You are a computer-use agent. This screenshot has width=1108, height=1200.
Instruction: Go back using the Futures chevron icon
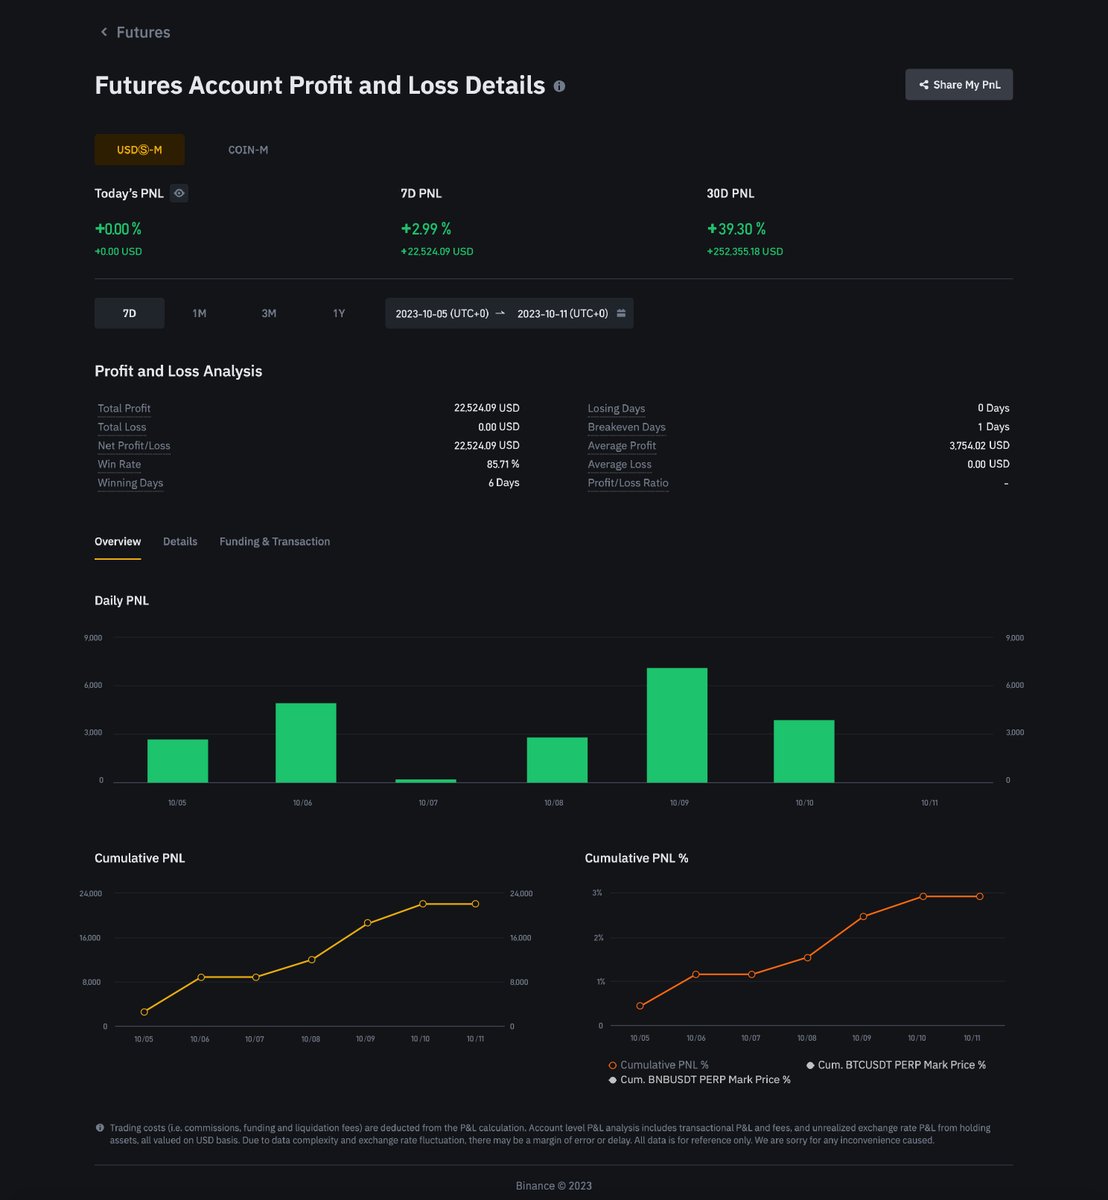click(103, 32)
